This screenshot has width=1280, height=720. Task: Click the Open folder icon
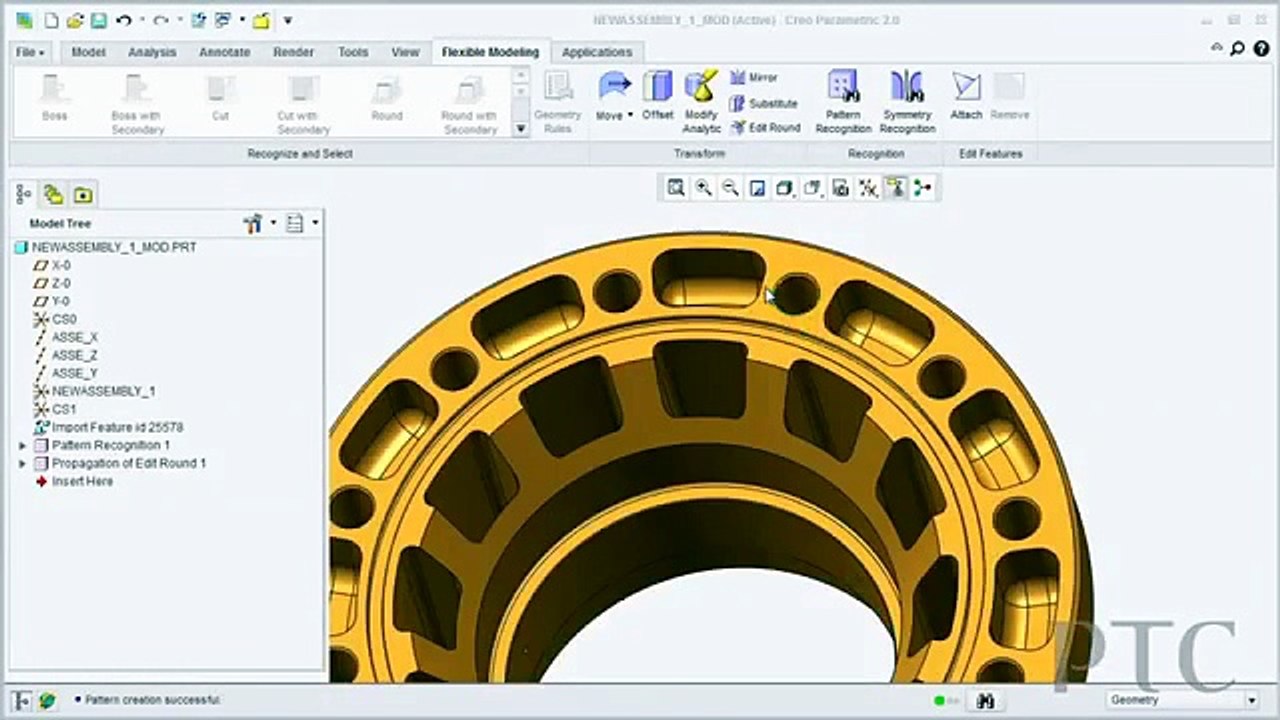click(75, 20)
